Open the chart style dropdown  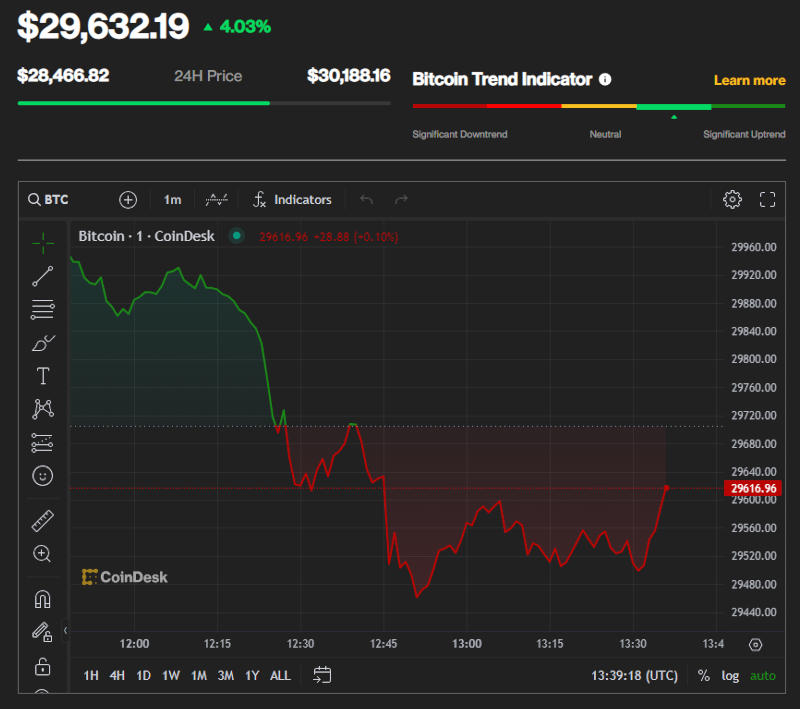(x=216, y=199)
